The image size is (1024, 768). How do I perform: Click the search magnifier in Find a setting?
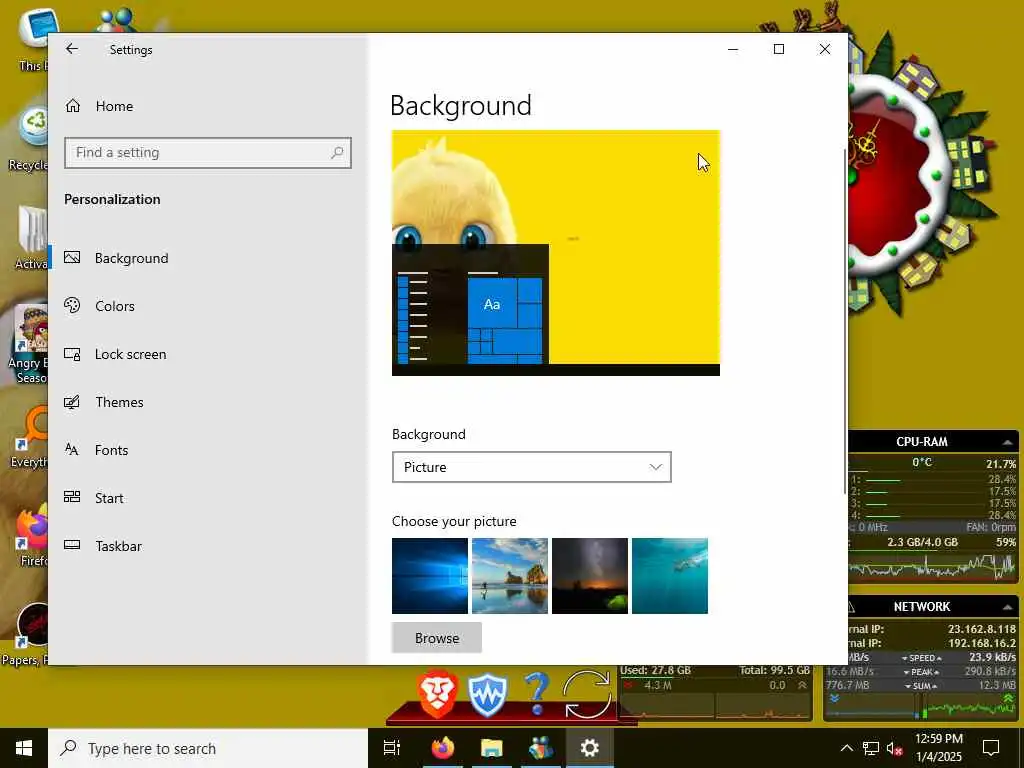click(x=337, y=153)
